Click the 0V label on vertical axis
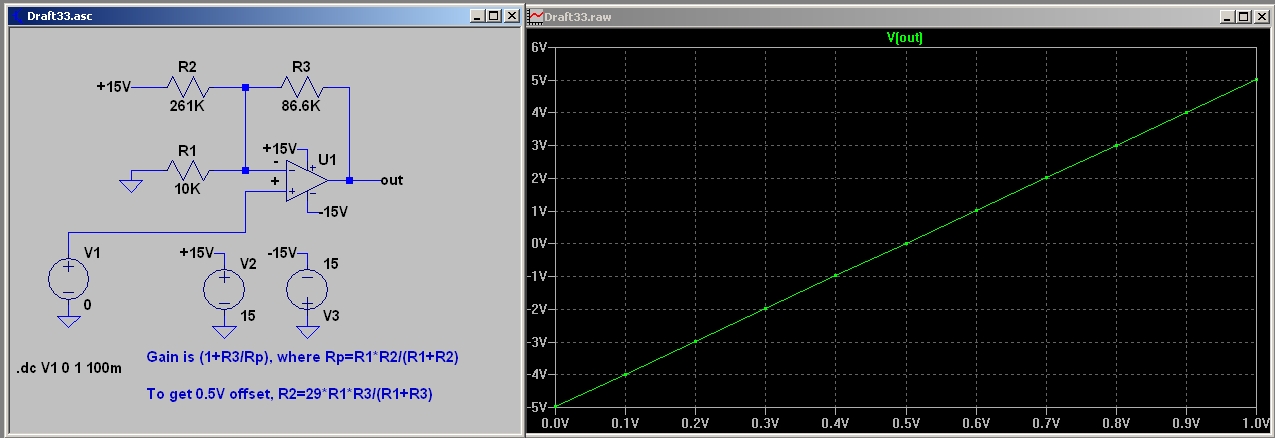 [x=540, y=243]
